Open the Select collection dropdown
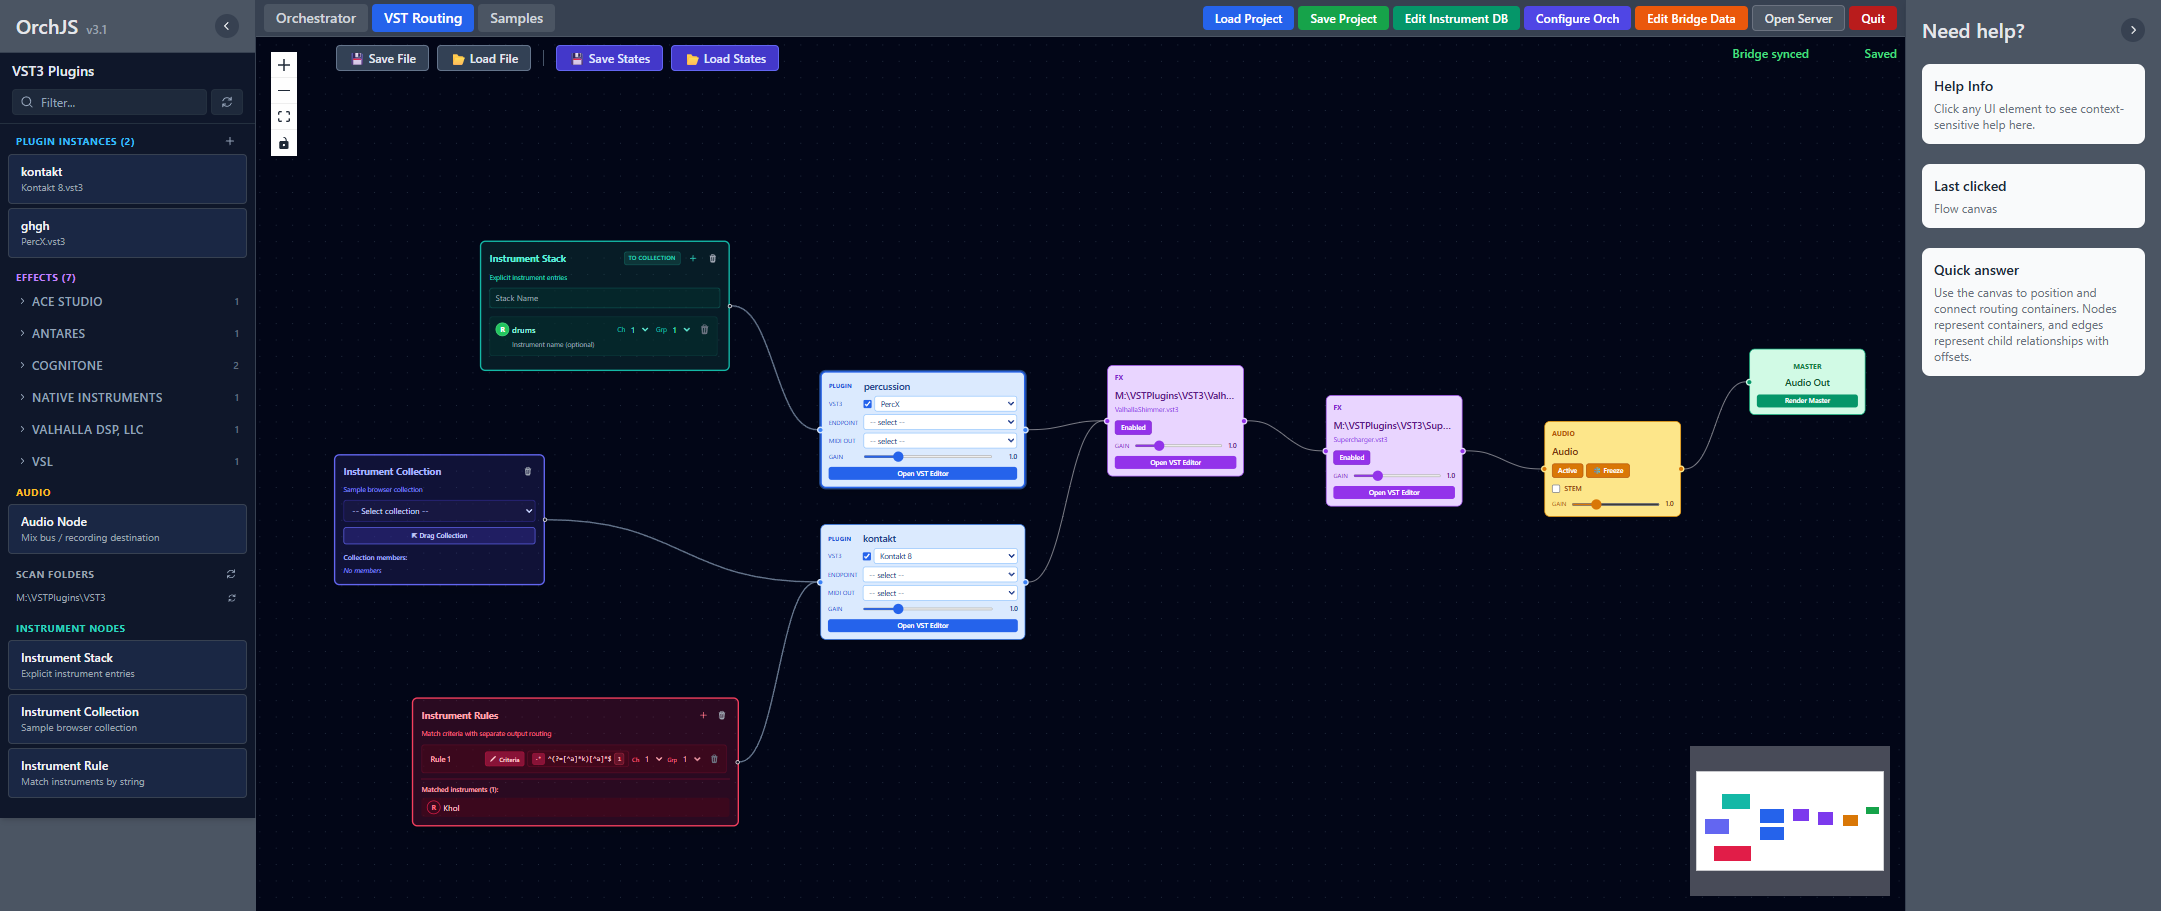Screen dimensions: 2161x911 click(x=439, y=511)
